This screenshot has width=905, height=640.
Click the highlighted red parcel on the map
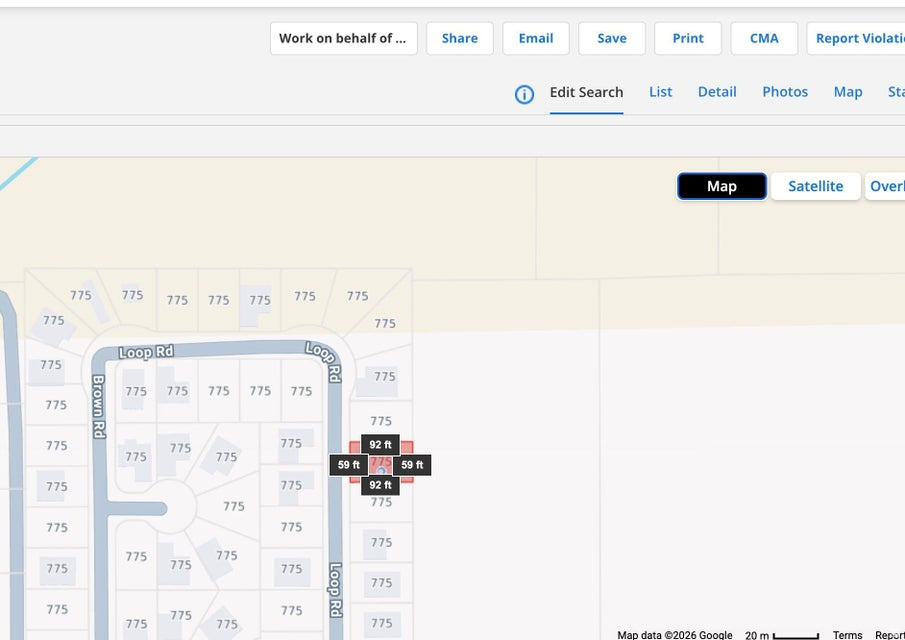tap(380, 464)
